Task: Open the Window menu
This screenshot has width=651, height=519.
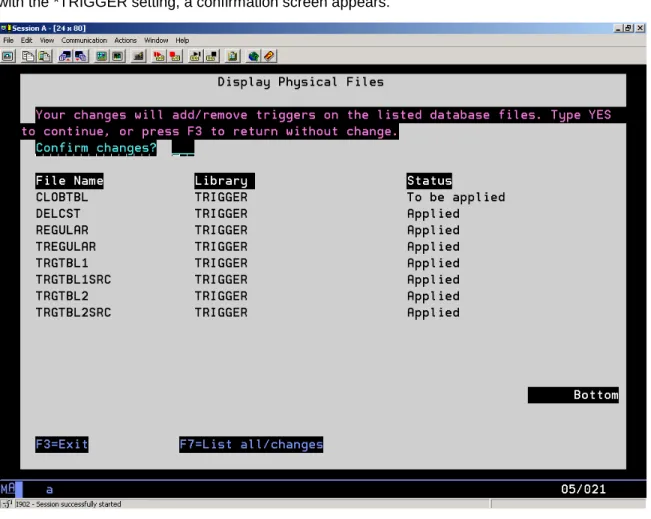Action: click(x=156, y=40)
